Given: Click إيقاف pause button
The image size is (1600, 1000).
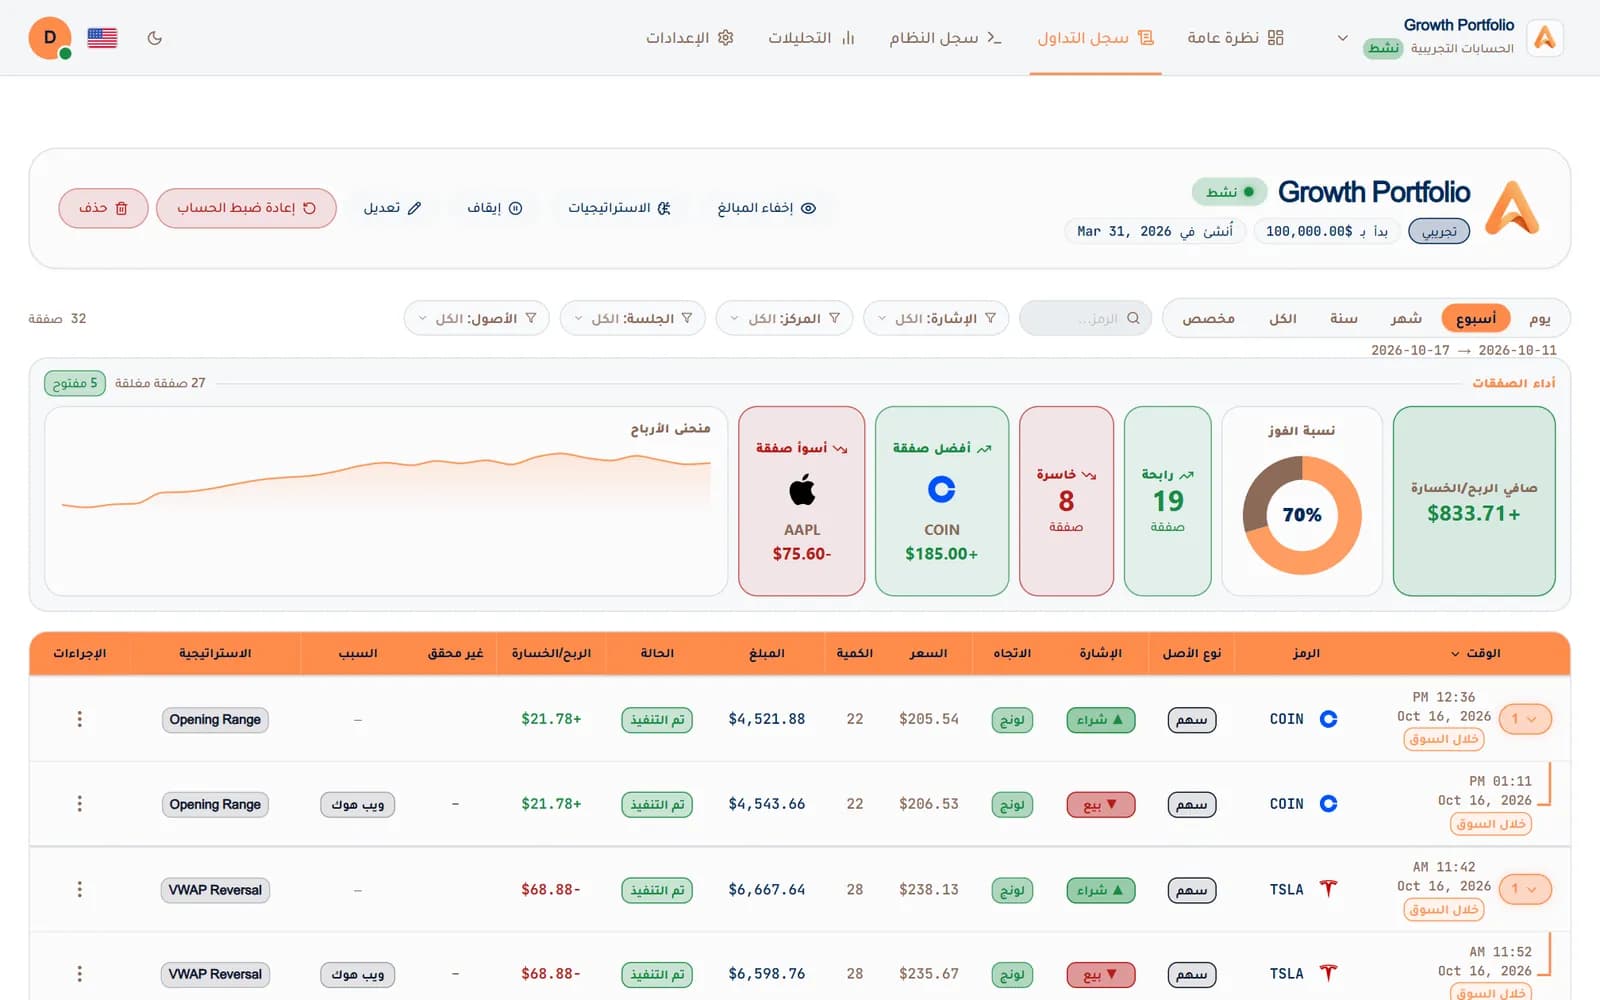Looking at the screenshot, I should click(495, 208).
